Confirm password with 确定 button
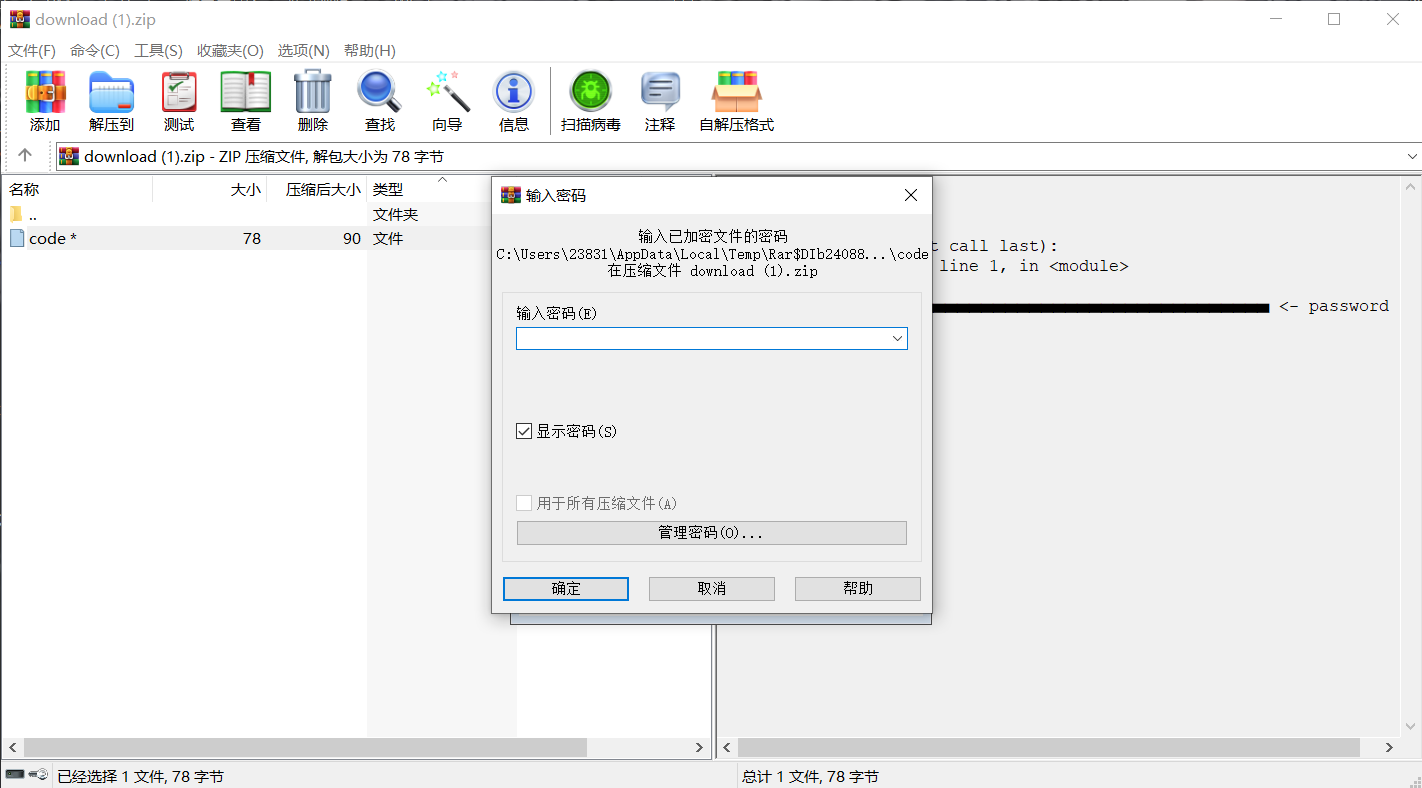This screenshot has height=788, width=1422. (566, 589)
